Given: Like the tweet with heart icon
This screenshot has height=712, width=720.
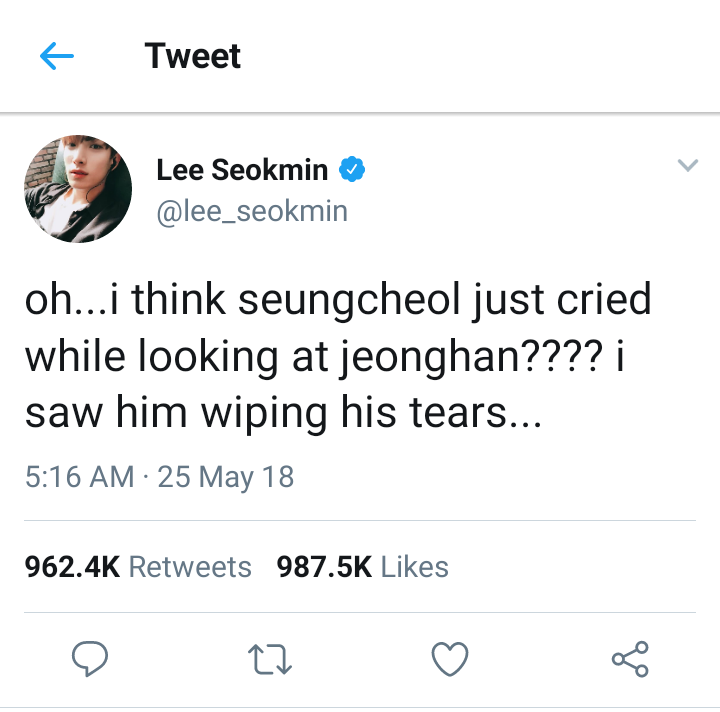Looking at the screenshot, I should click(450, 659).
